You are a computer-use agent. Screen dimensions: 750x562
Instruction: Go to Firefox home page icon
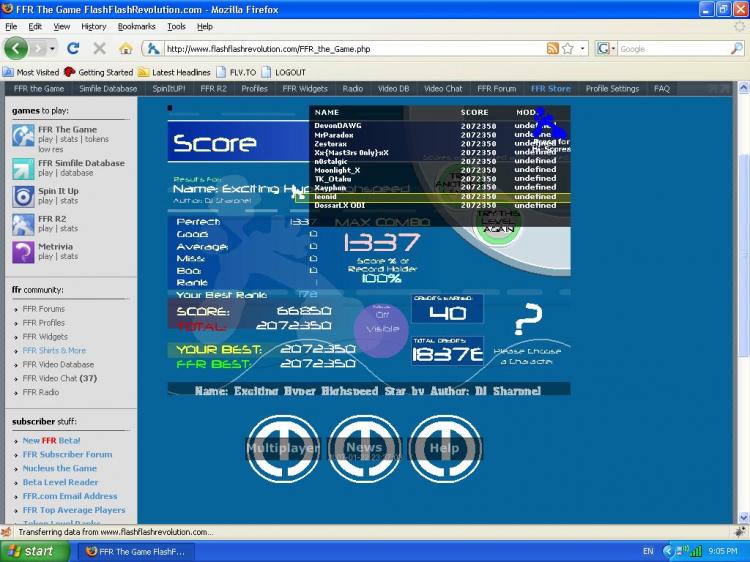pyautogui.click(x=126, y=48)
